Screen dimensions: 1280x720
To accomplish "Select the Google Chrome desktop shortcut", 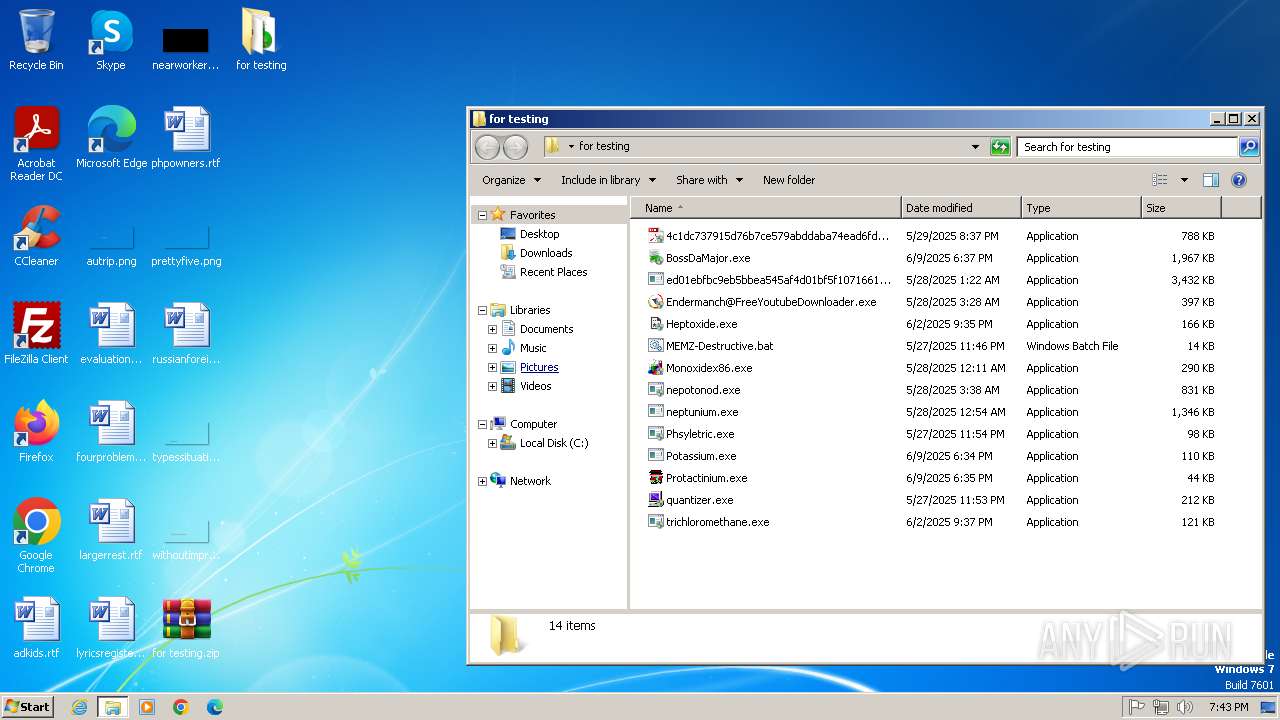I will 36,536.
